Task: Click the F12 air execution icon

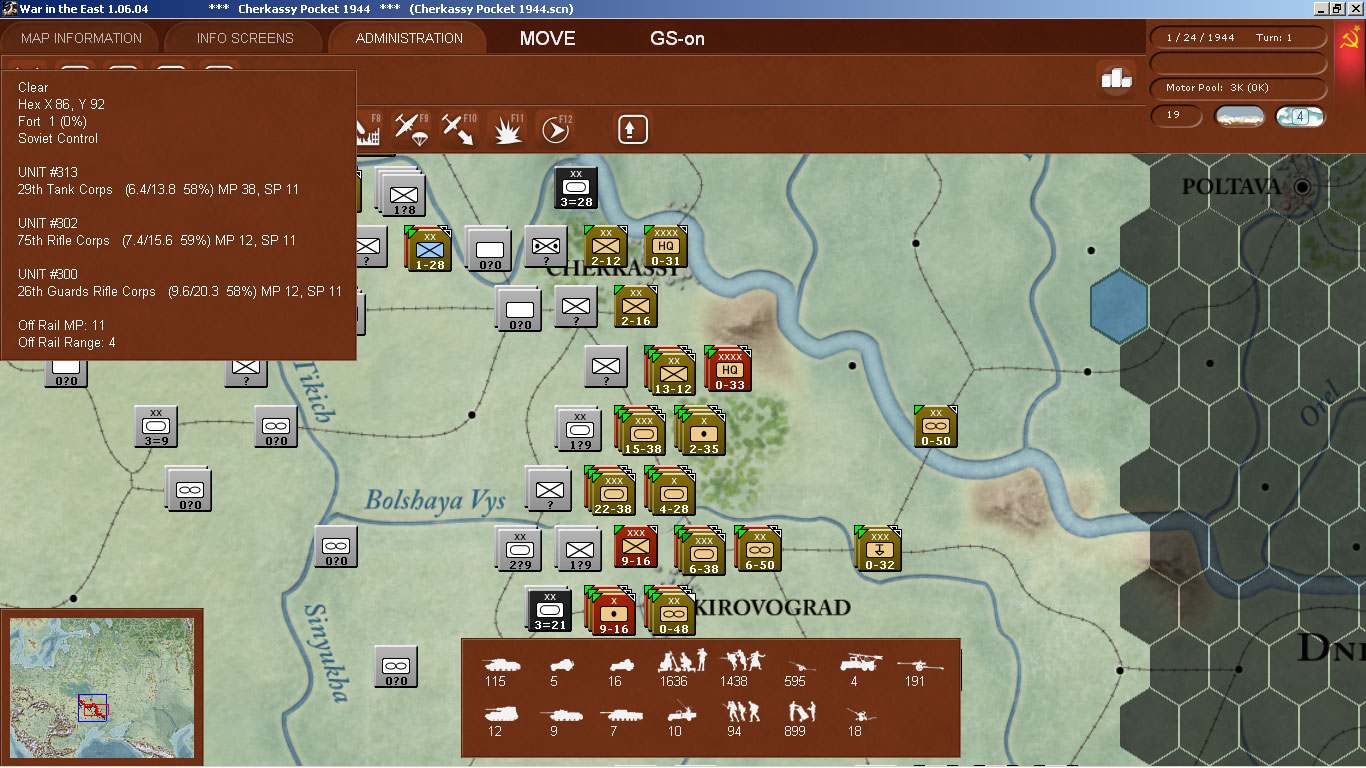Action: tap(556, 128)
